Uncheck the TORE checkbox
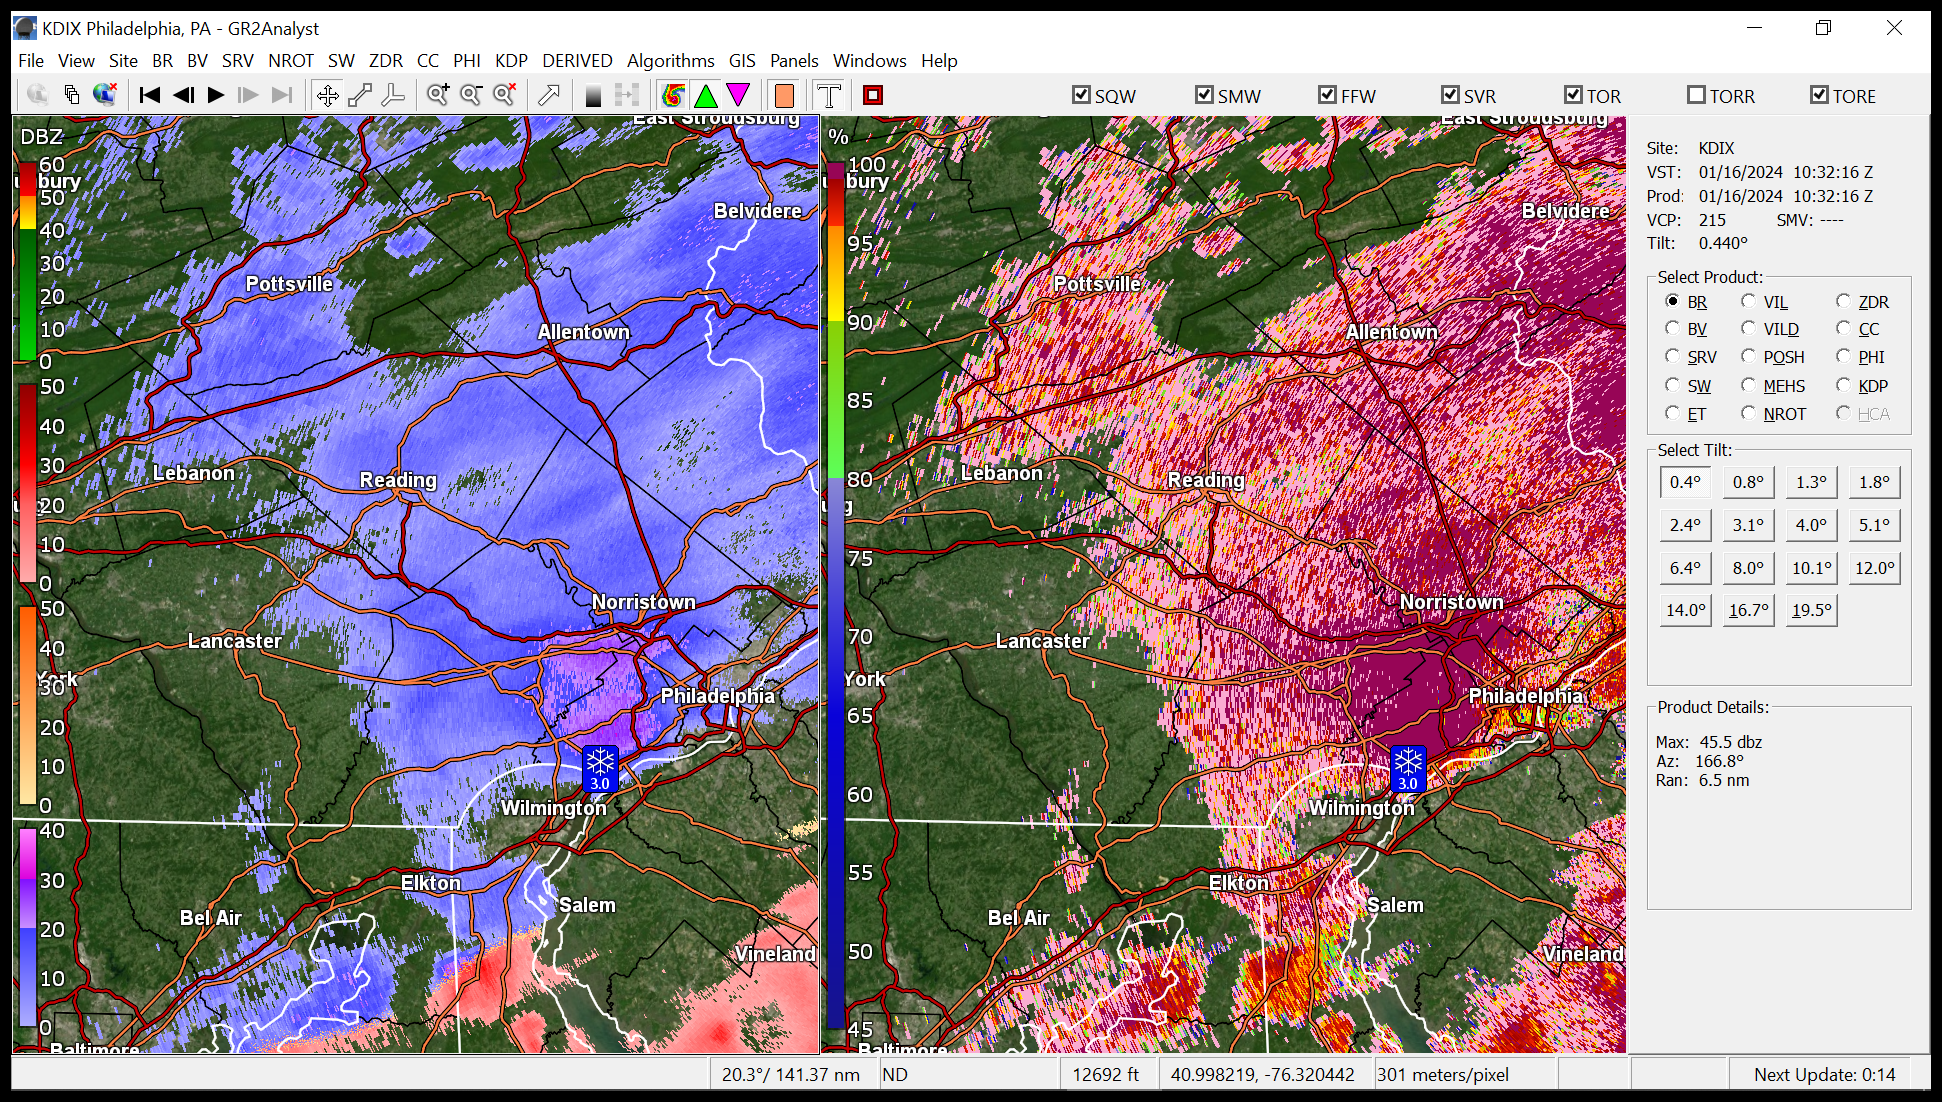 click(x=1819, y=95)
